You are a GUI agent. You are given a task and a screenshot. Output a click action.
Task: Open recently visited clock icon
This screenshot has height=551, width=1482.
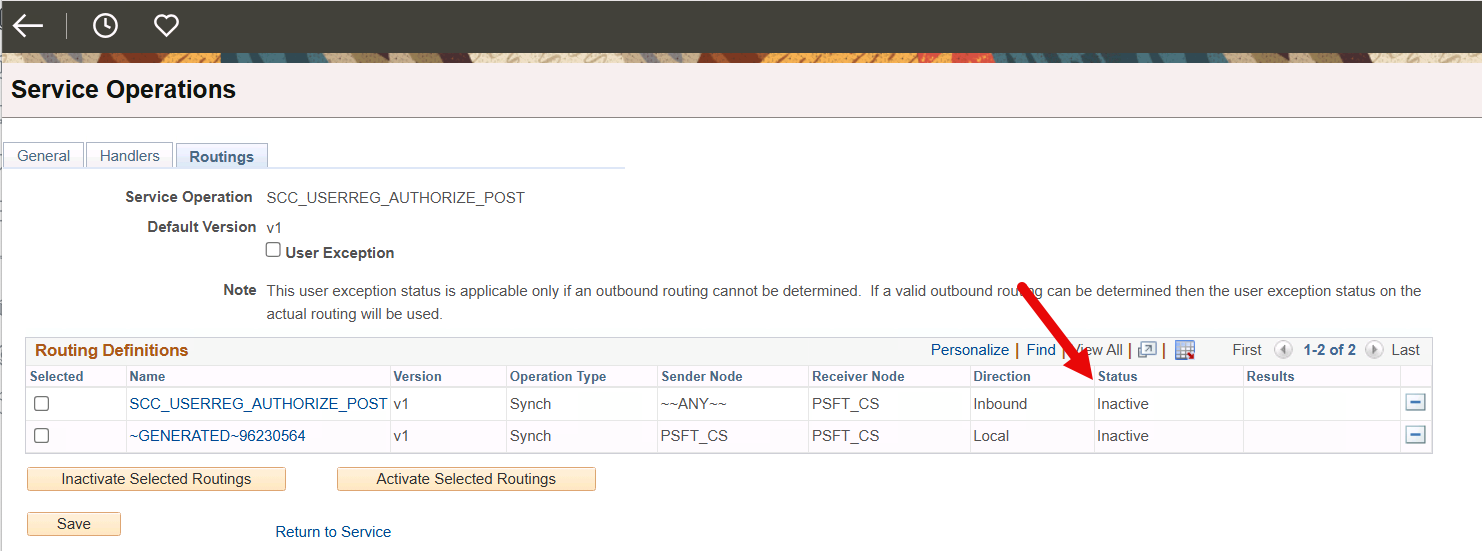point(105,26)
